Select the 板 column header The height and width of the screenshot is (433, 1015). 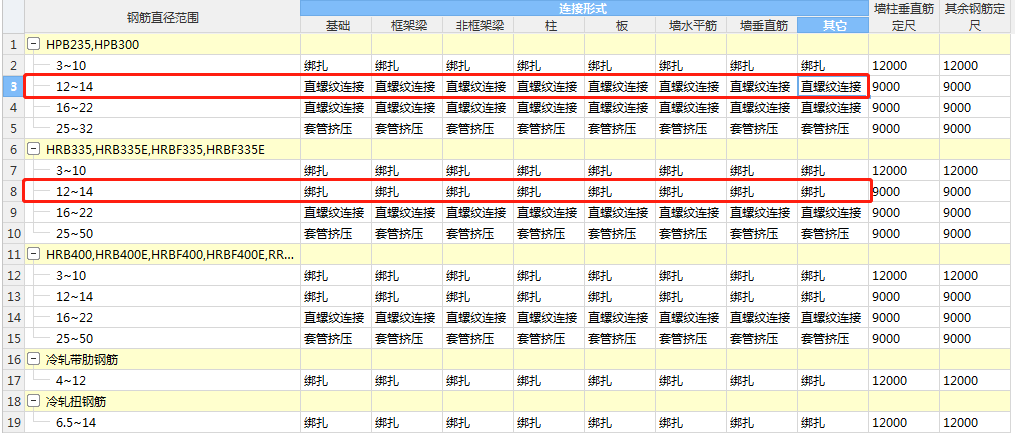coord(620,26)
